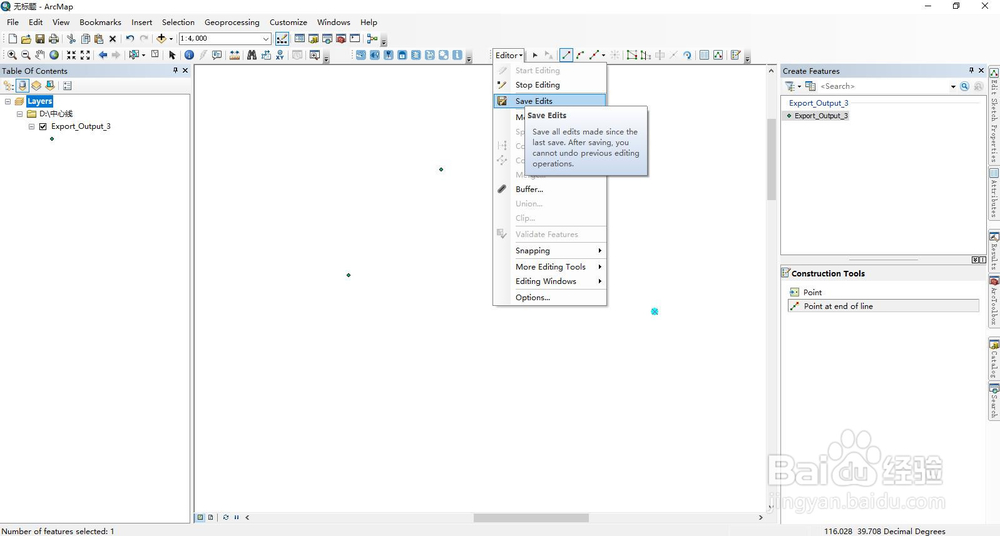Click Save Edits in Editor menu
This screenshot has width=1000, height=536.
550,101
